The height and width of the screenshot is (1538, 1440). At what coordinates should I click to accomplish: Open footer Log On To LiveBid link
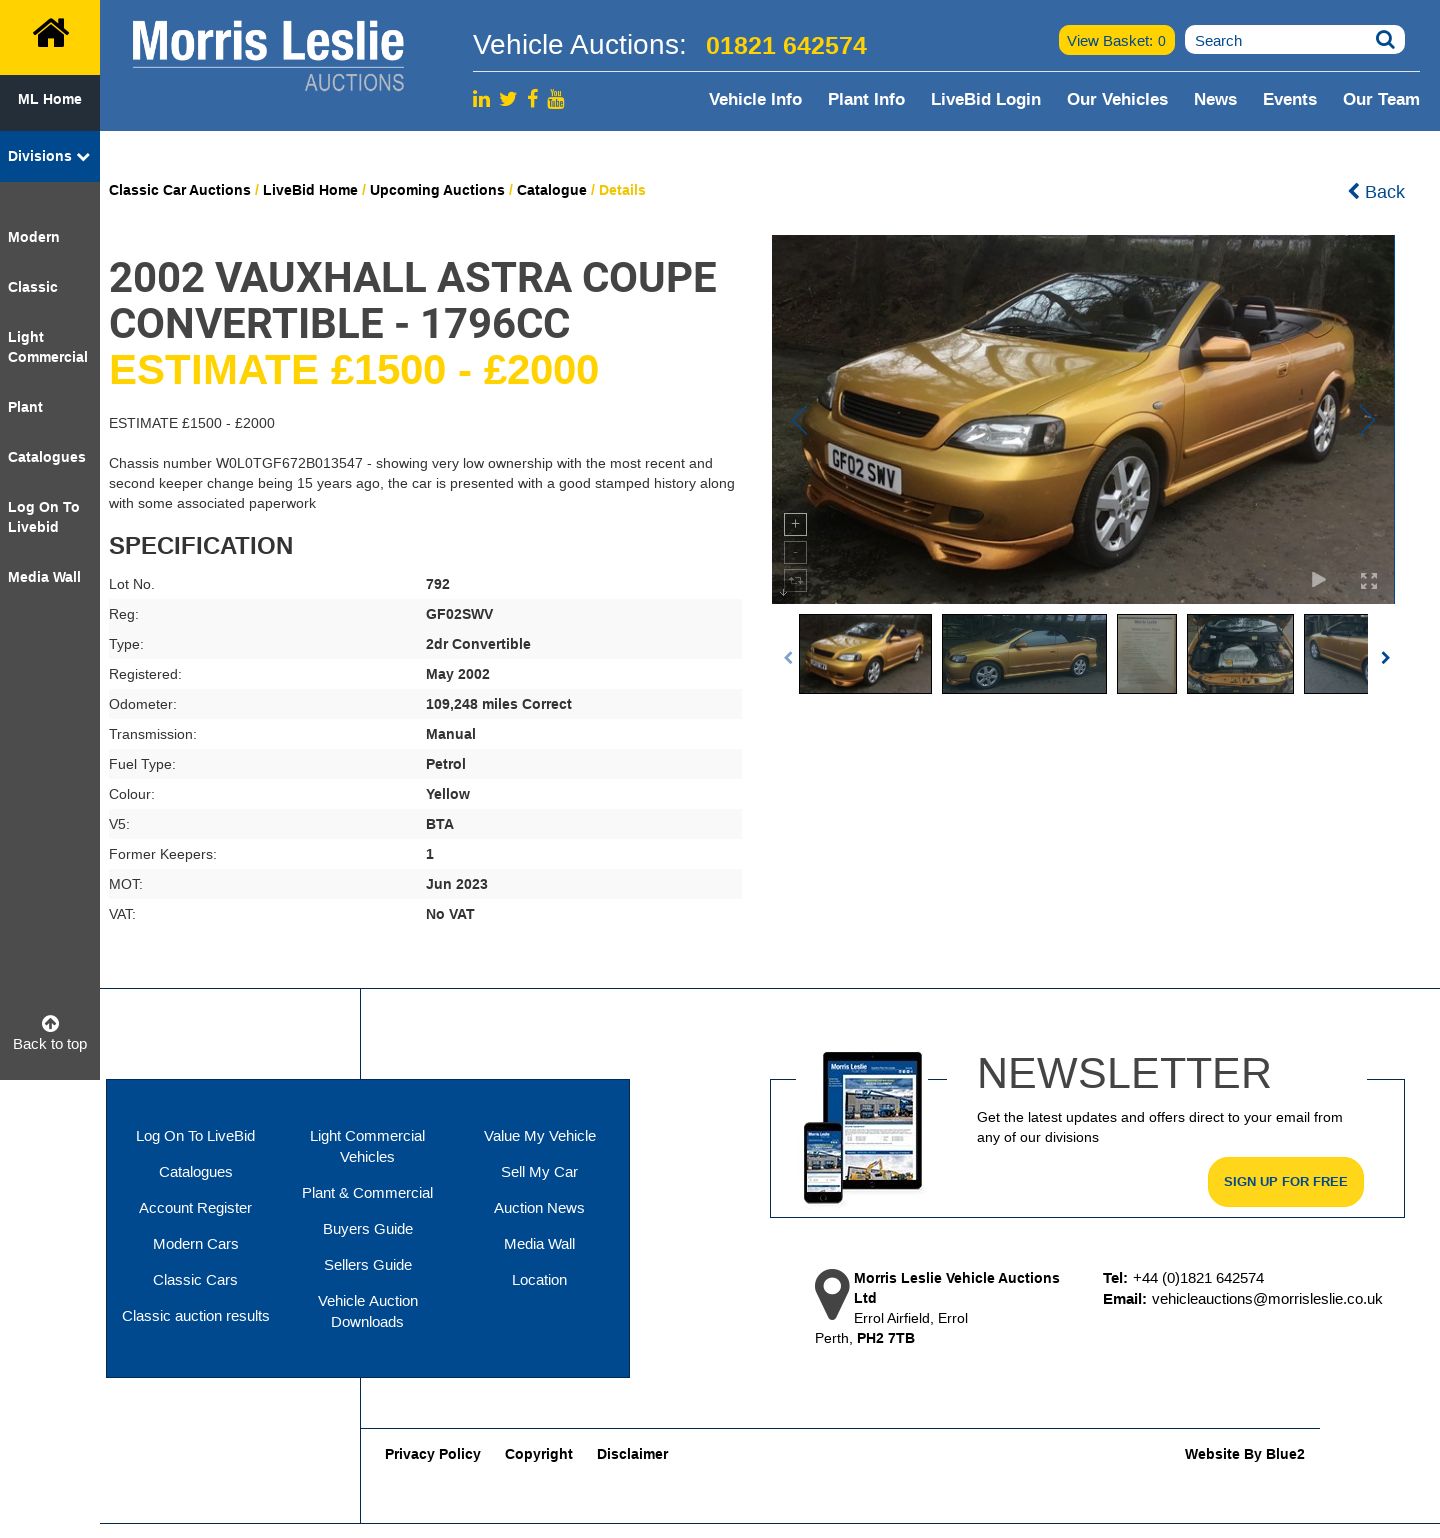point(196,1136)
